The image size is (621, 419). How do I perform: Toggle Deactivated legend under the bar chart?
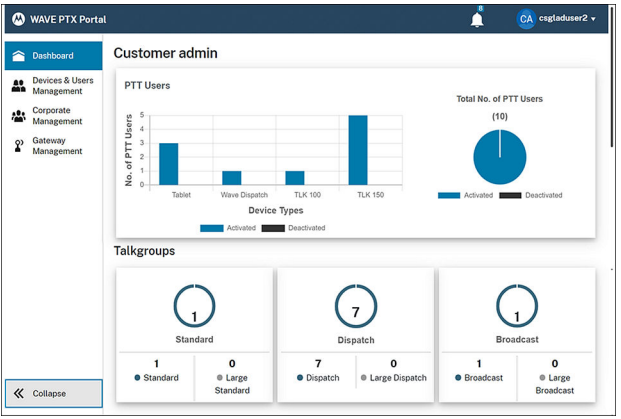click(293, 228)
